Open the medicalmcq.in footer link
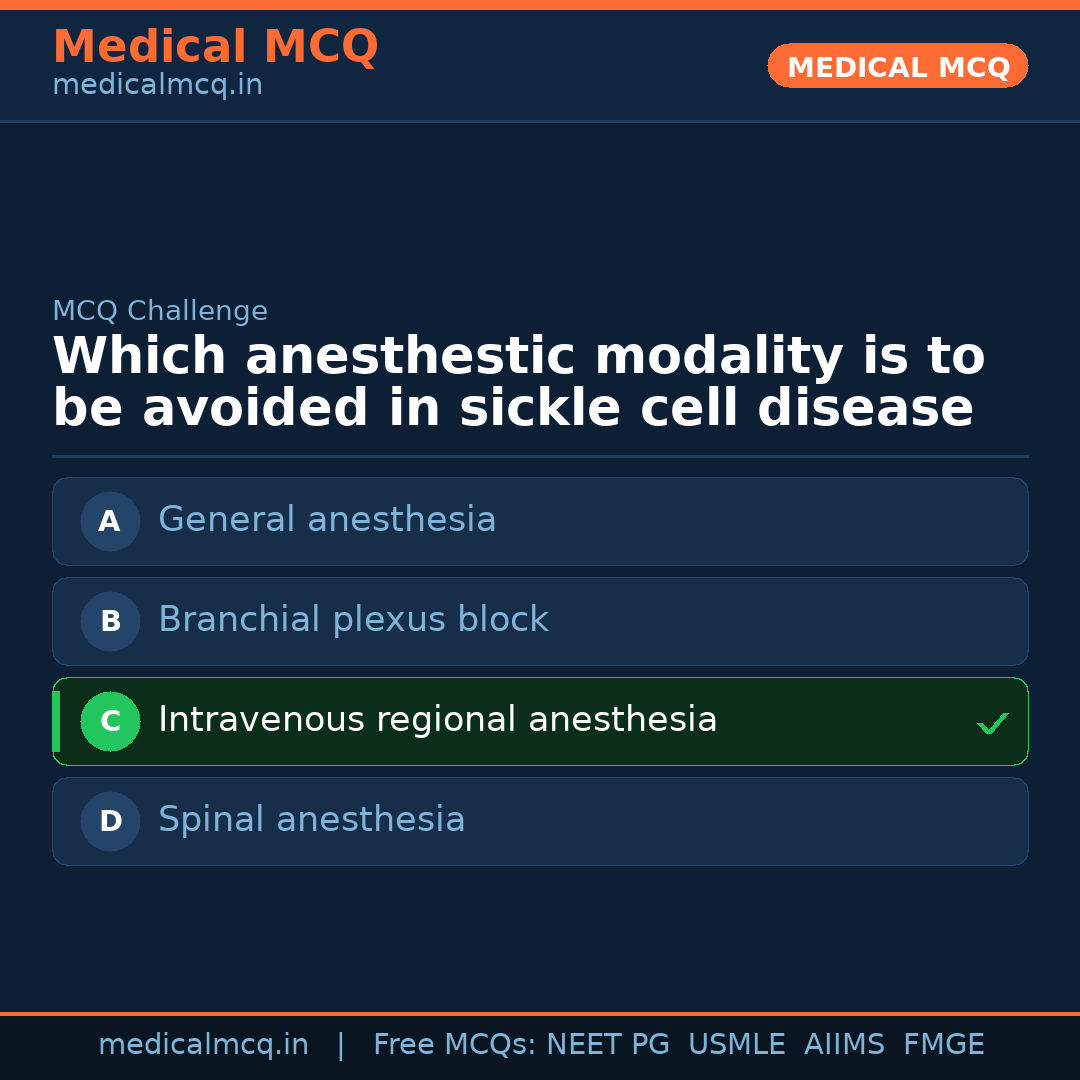Image resolution: width=1080 pixels, height=1080 pixels. click(203, 1045)
